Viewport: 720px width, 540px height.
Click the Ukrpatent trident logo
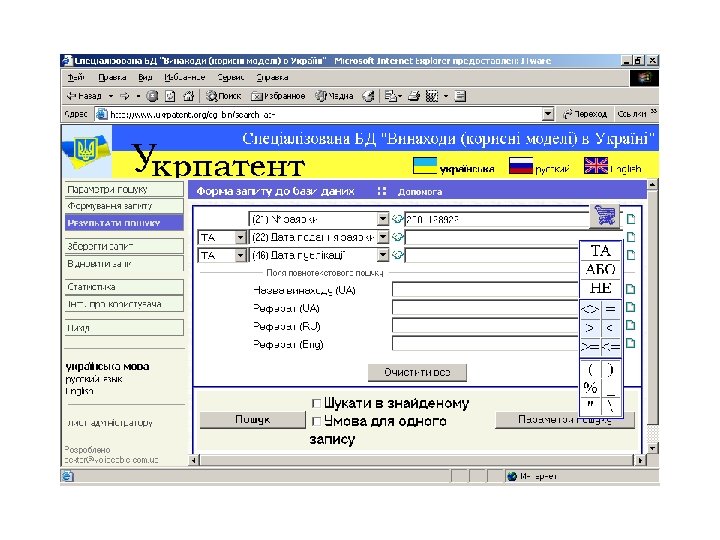click(x=85, y=150)
